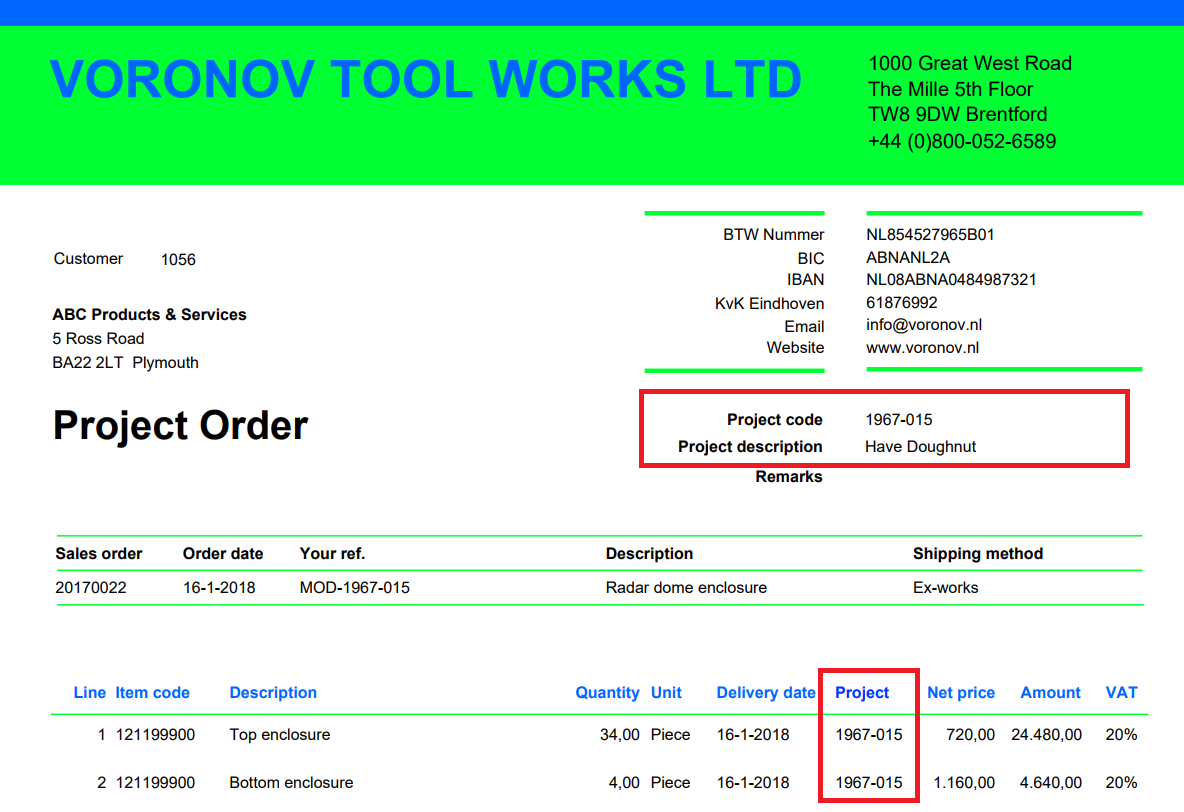Click sales order number 20170022
The image size is (1184, 812).
91,588
